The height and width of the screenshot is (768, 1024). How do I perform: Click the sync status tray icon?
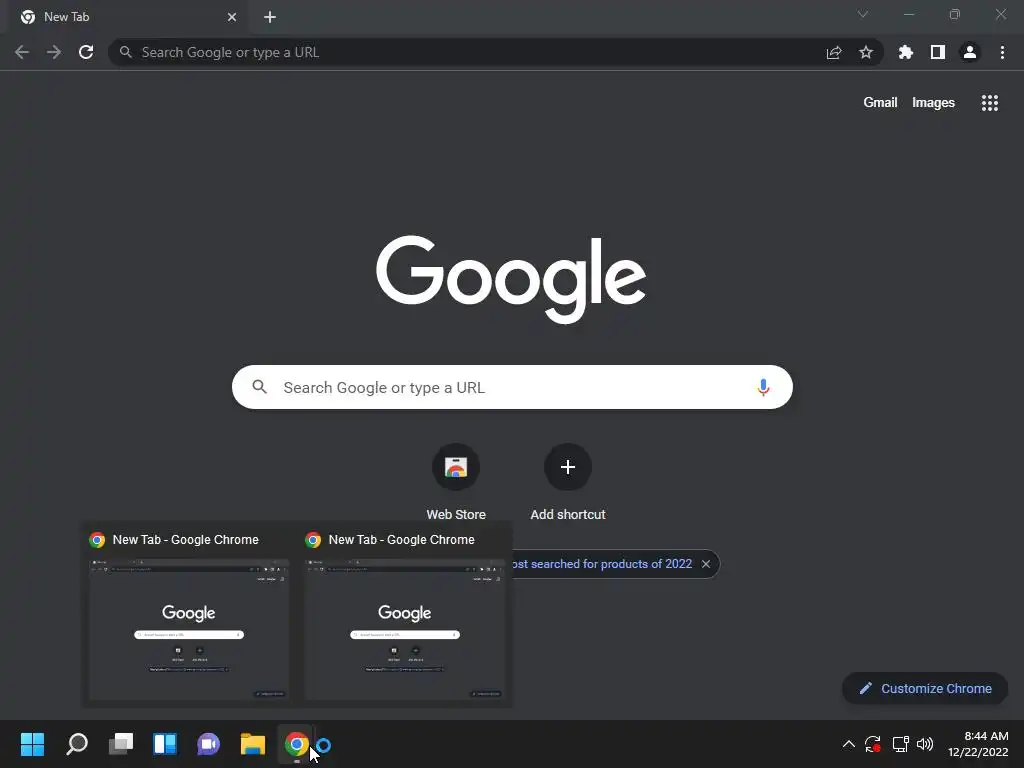coord(873,744)
